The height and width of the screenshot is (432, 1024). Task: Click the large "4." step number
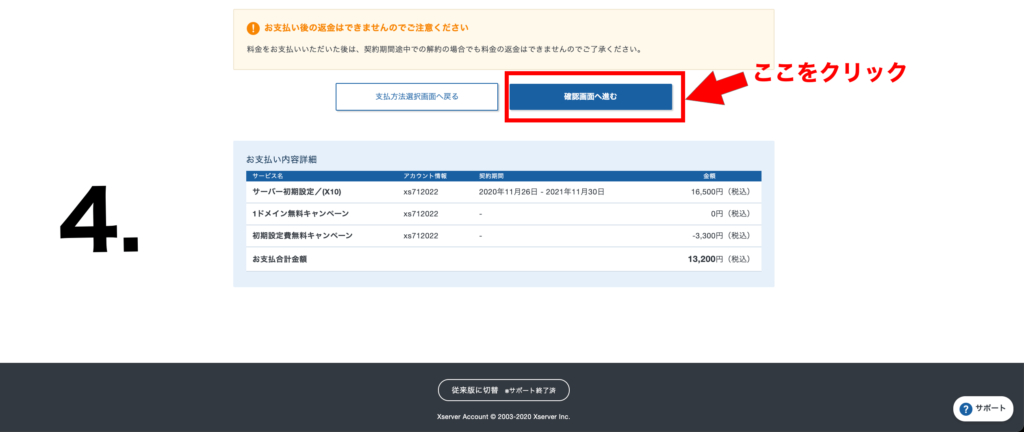point(99,218)
